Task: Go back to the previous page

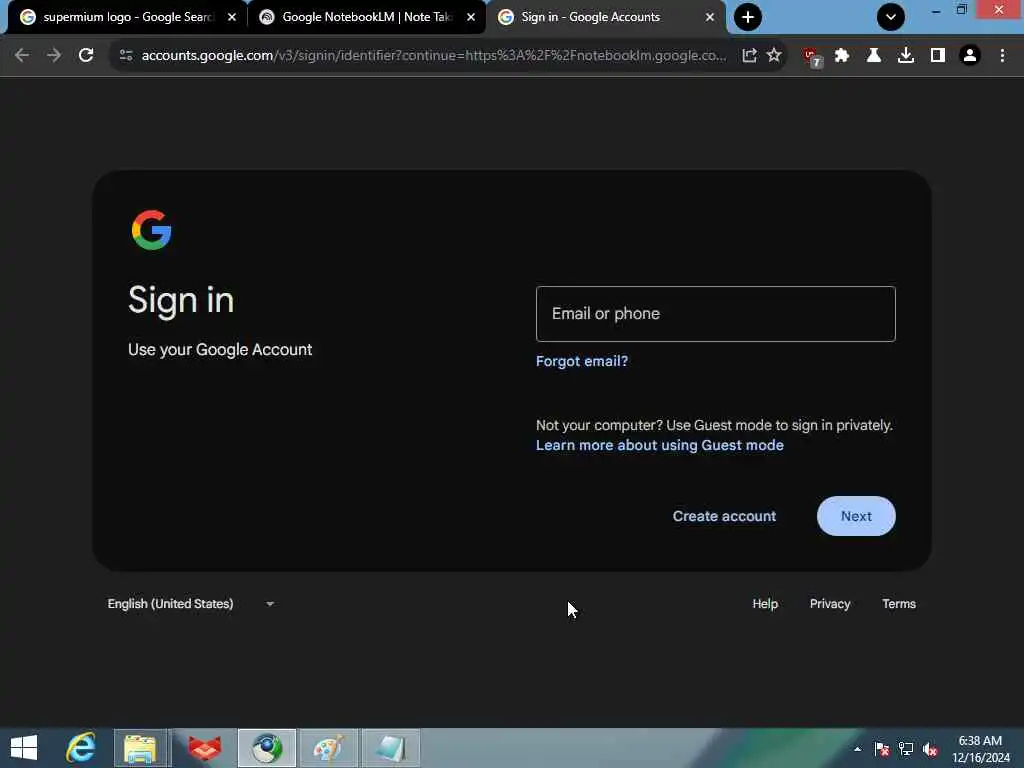Action: click(x=22, y=56)
